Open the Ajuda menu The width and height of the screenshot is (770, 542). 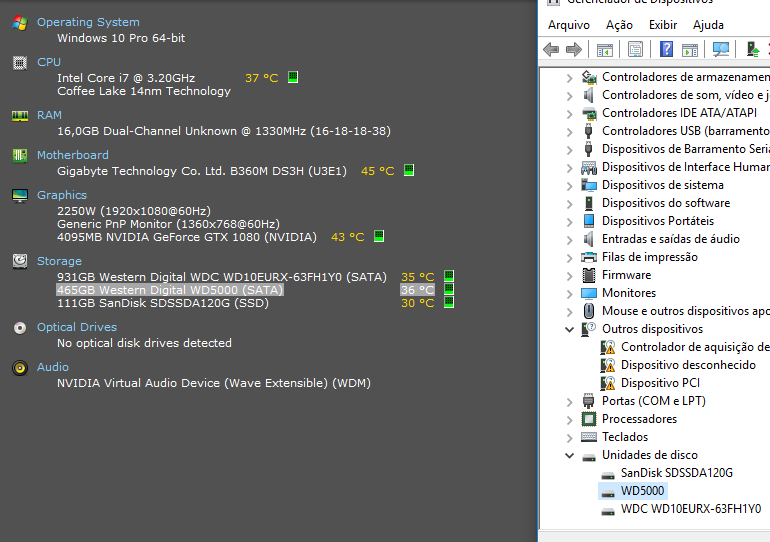coord(708,25)
